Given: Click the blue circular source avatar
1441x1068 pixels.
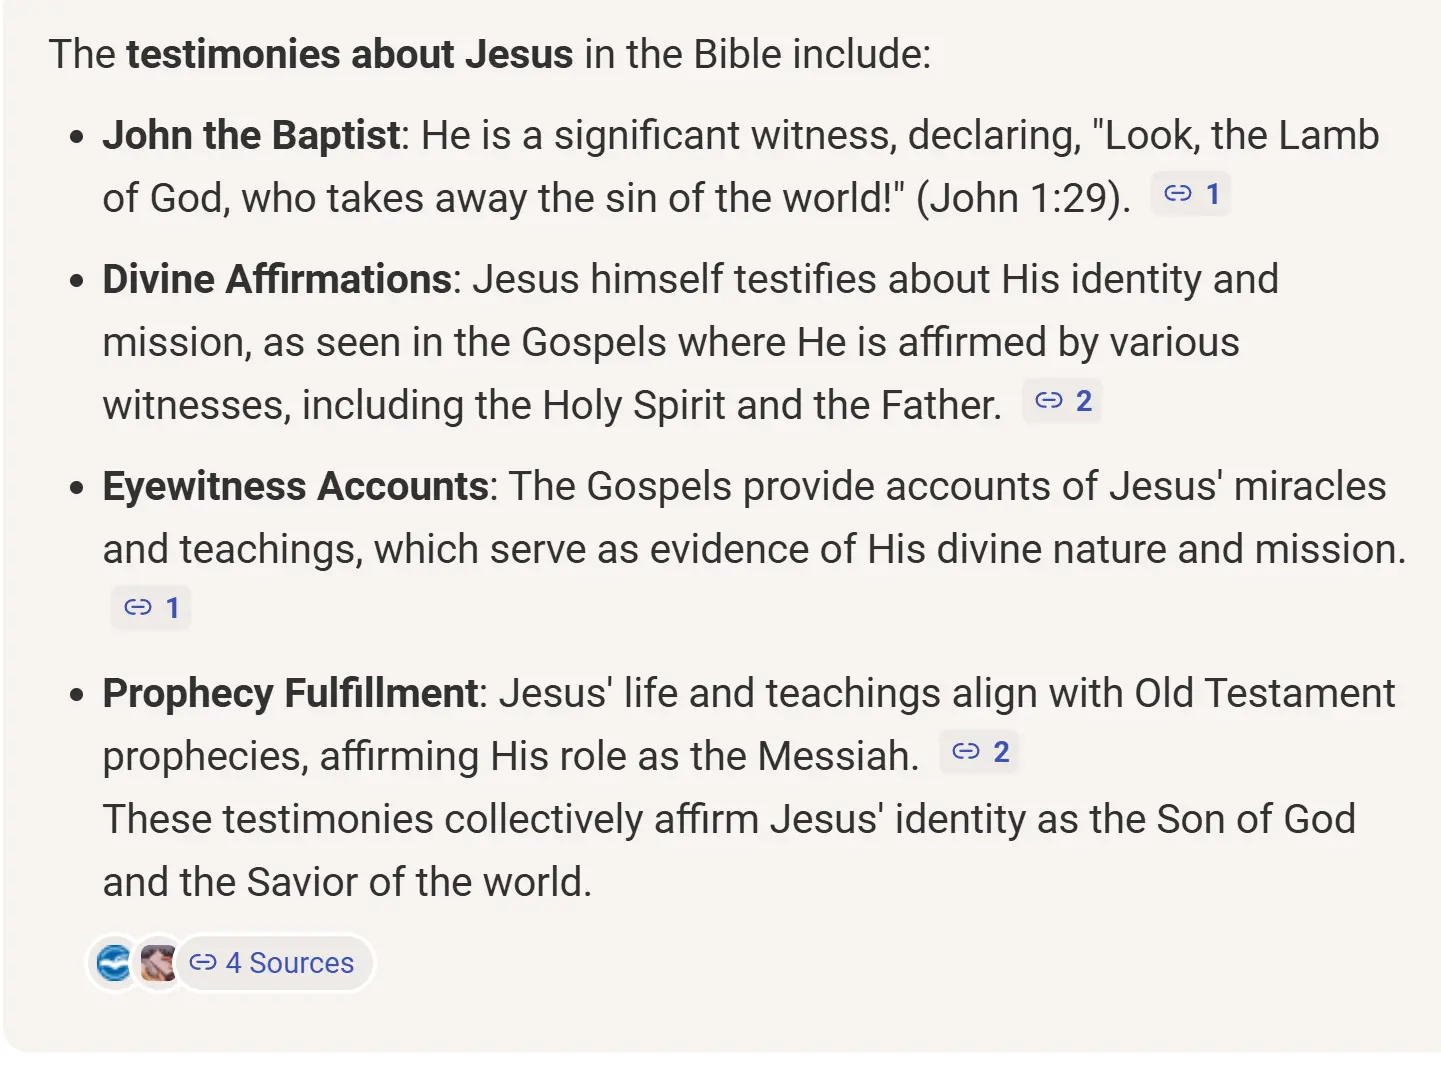Looking at the screenshot, I should tap(114, 963).
